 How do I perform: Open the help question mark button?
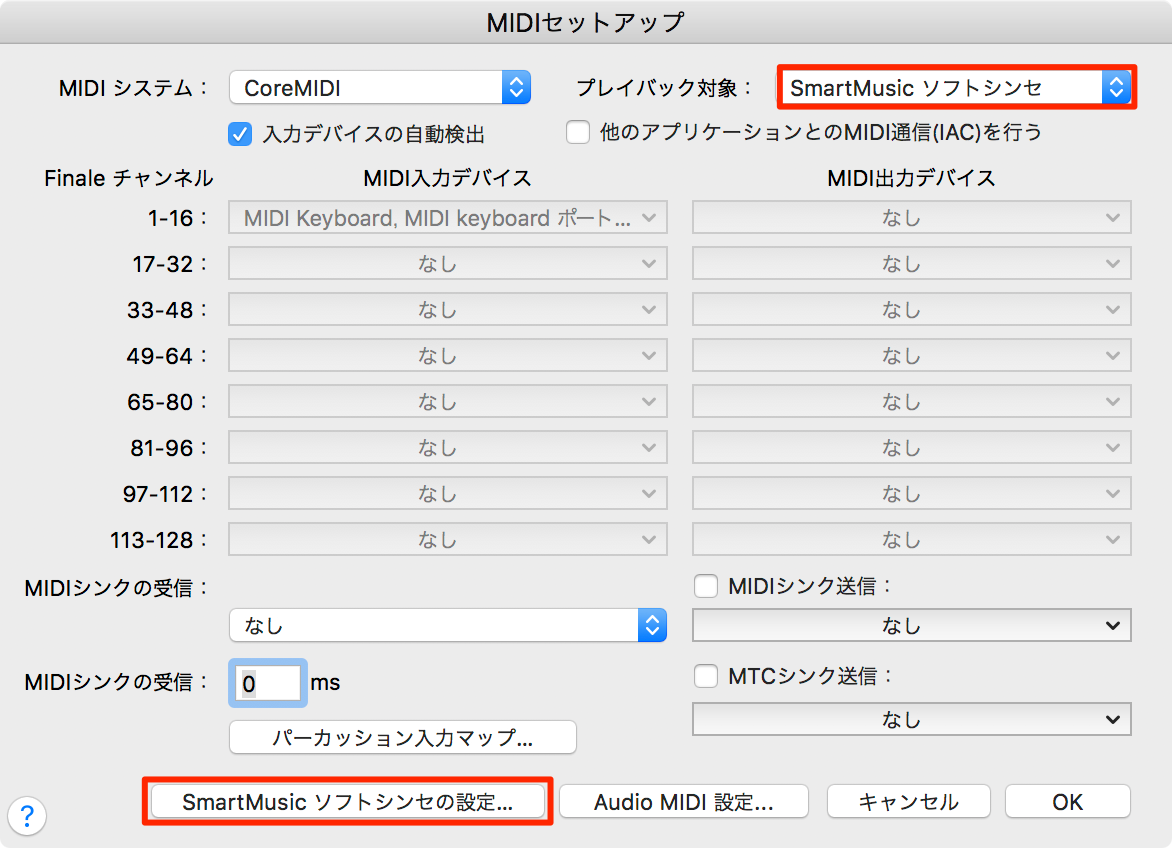27,816
